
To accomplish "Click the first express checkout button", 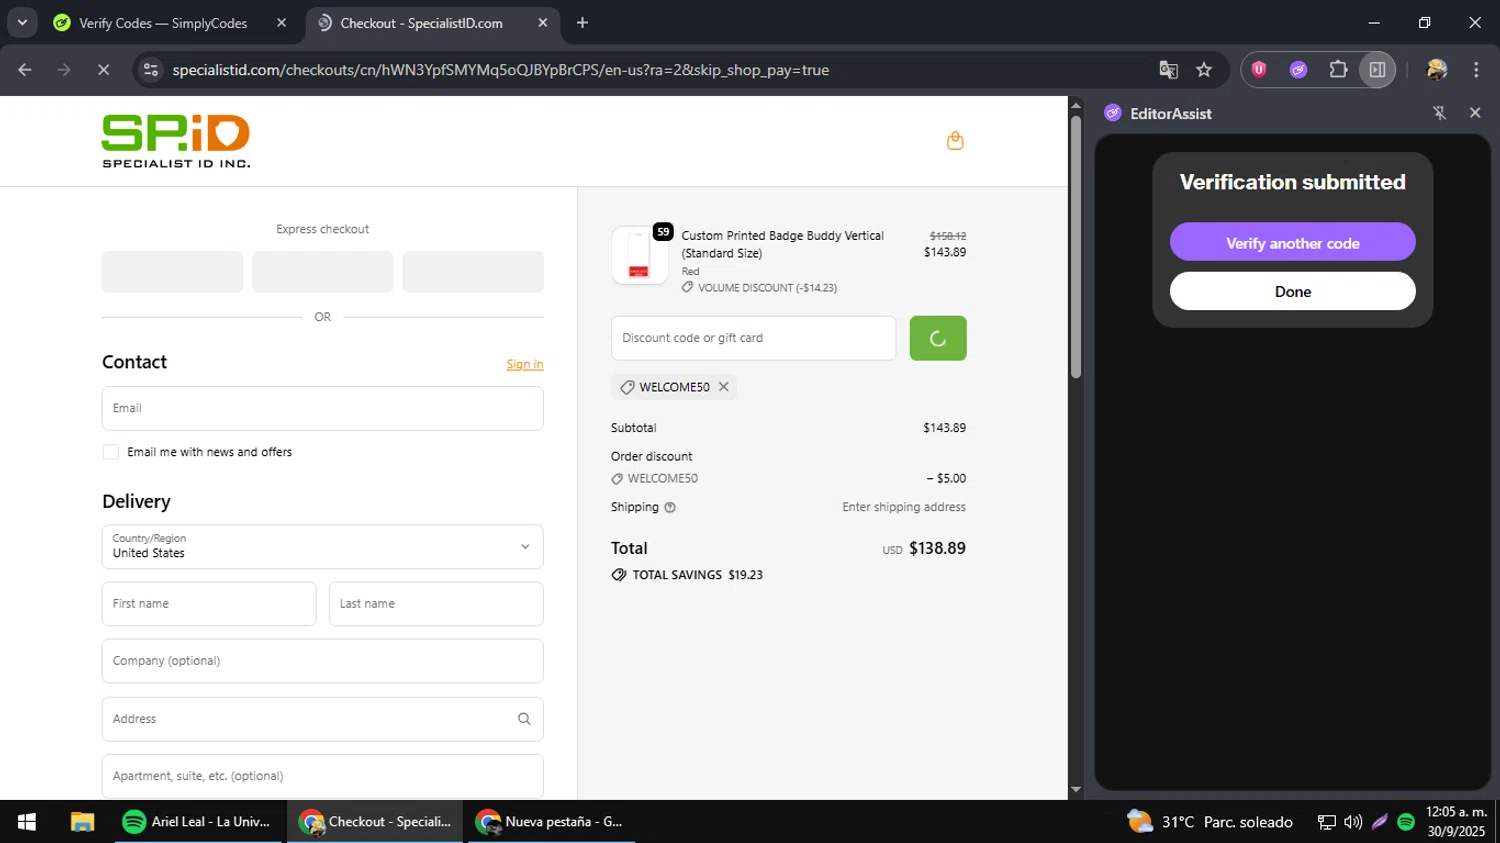I will point(172,272).
